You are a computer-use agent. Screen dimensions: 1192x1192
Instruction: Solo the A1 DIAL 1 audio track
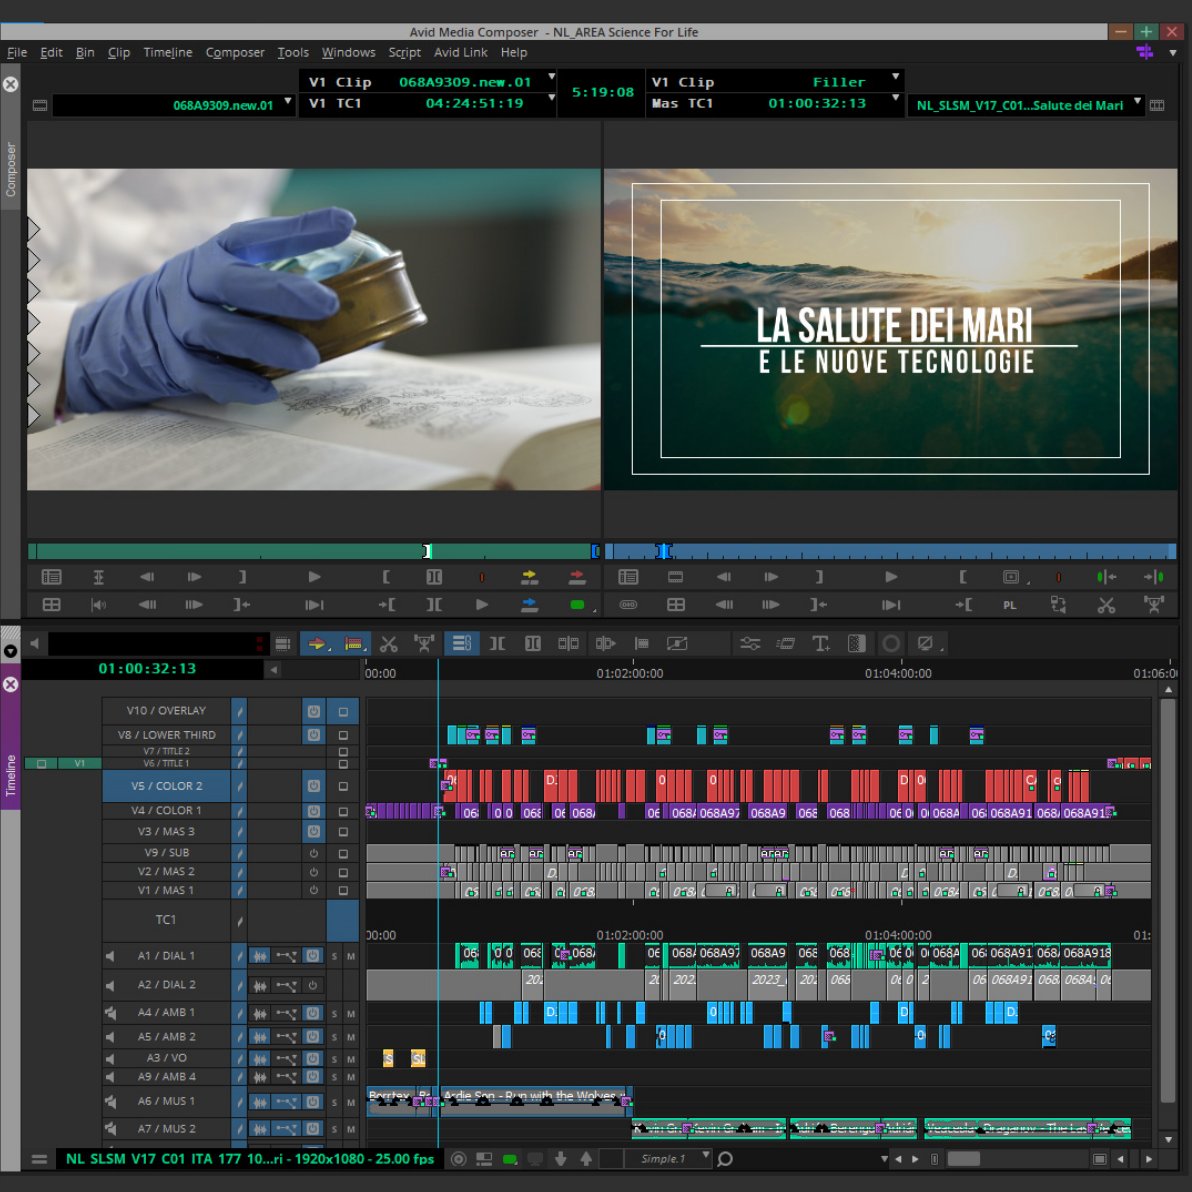click(335, 956)
